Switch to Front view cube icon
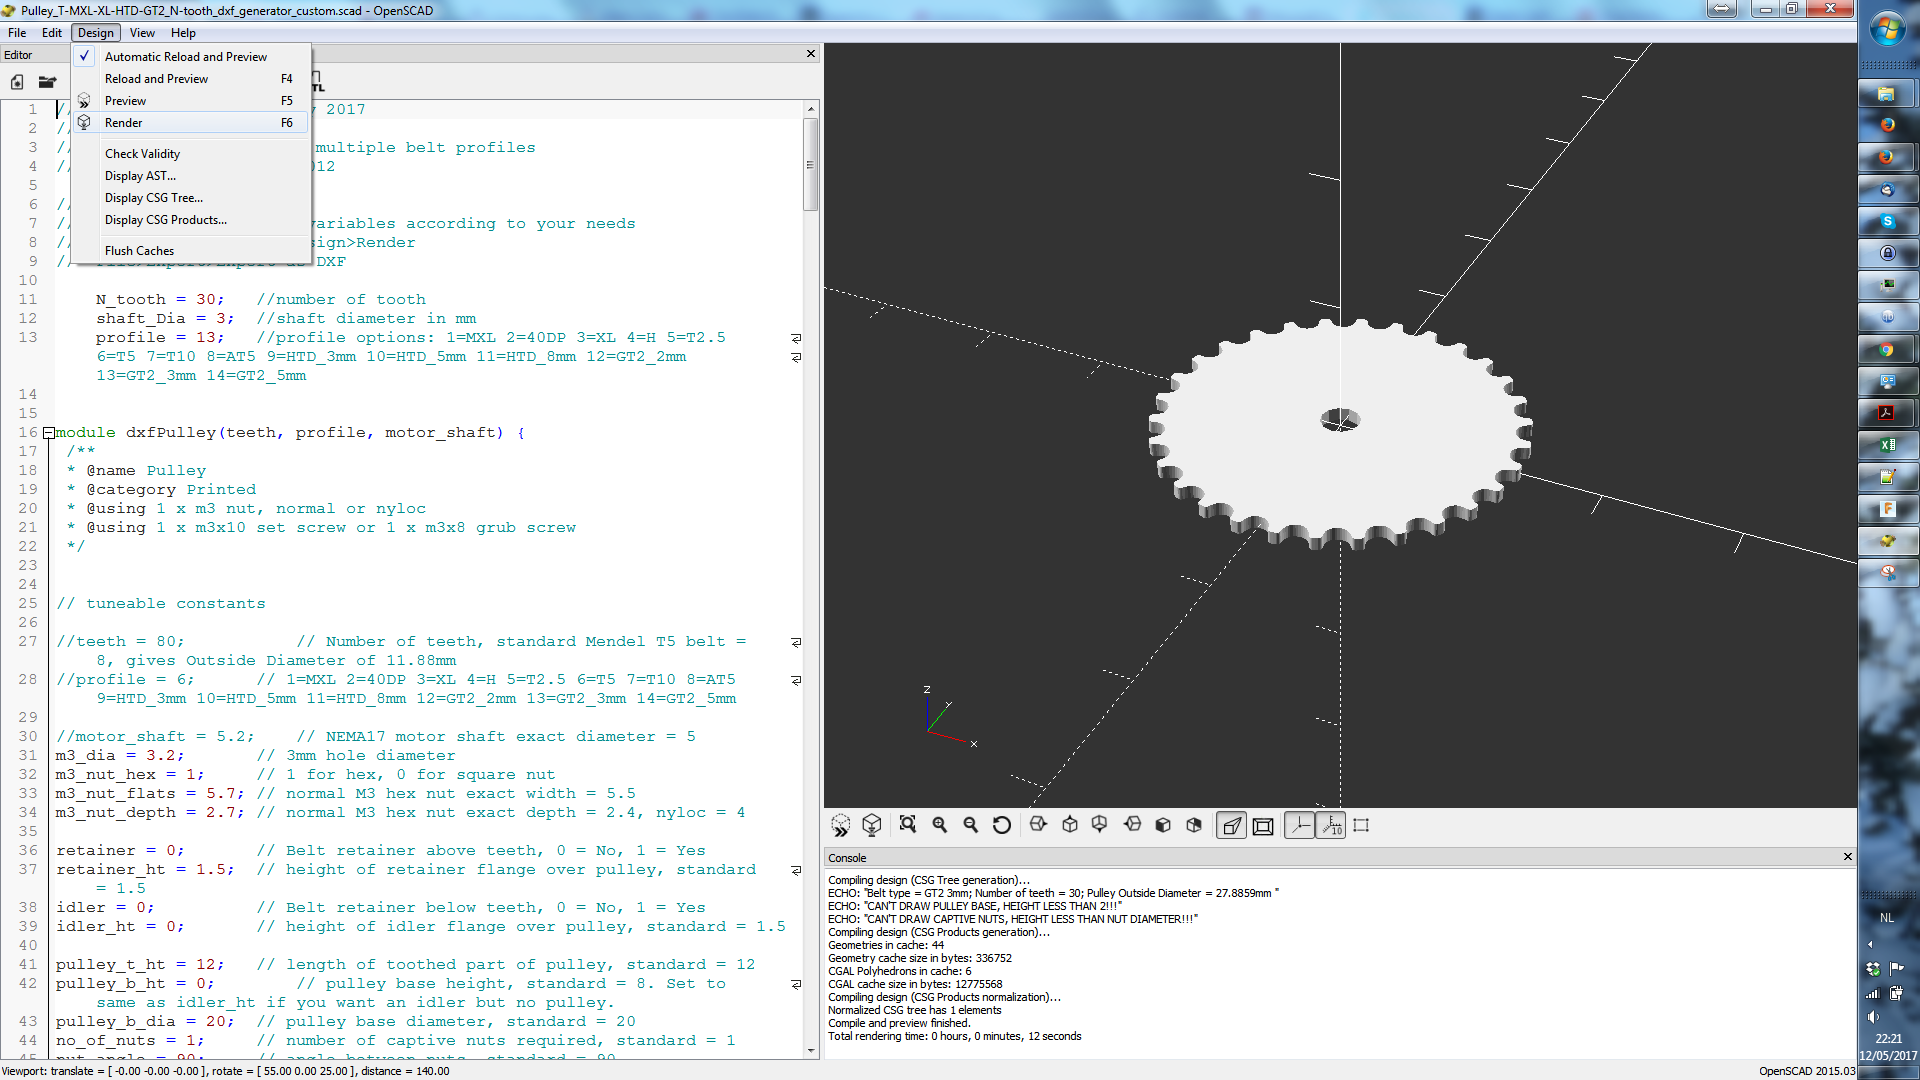 click(1163, 825)
